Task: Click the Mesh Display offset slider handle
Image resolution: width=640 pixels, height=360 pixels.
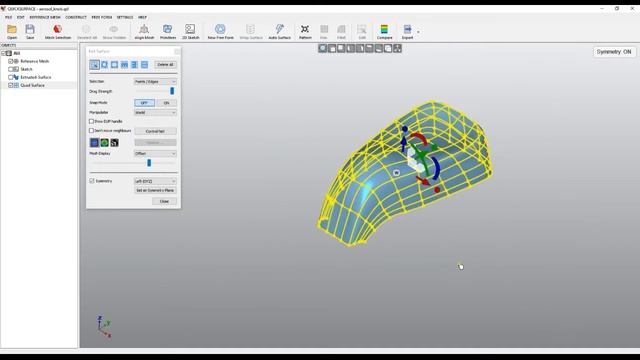Action: [x=149, y=163]
